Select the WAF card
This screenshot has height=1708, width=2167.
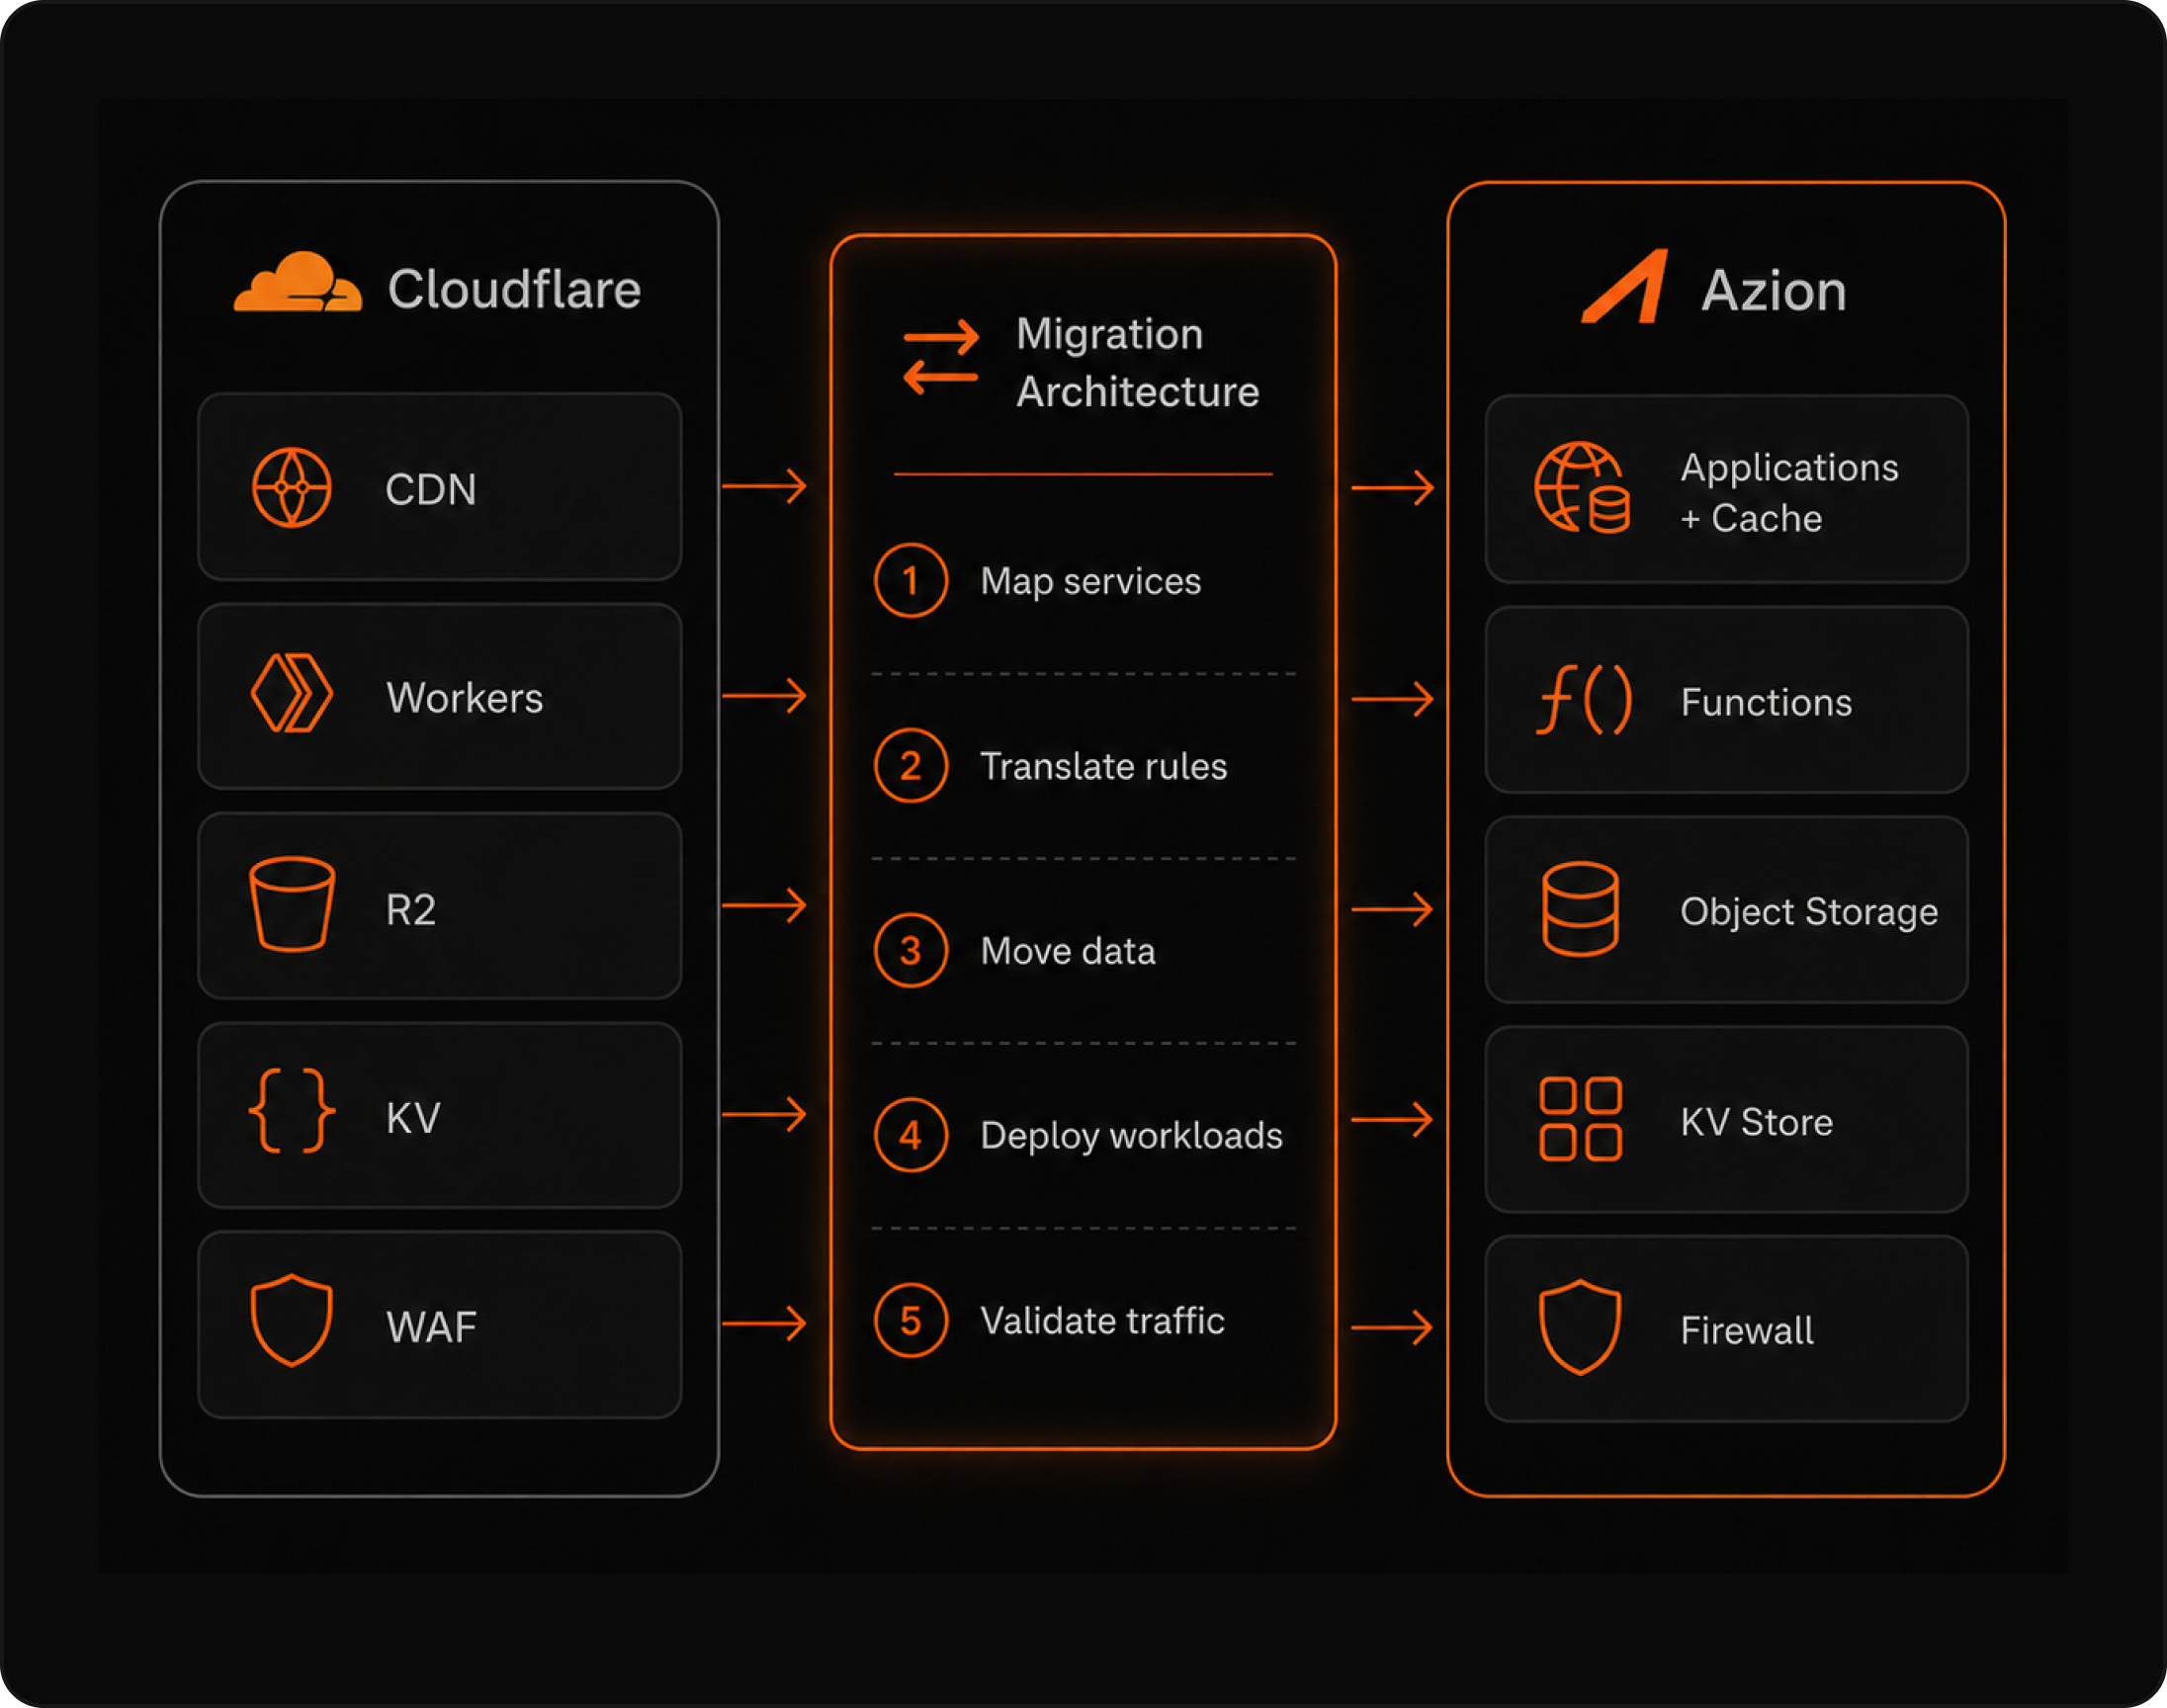click(x=440, y=1325)
